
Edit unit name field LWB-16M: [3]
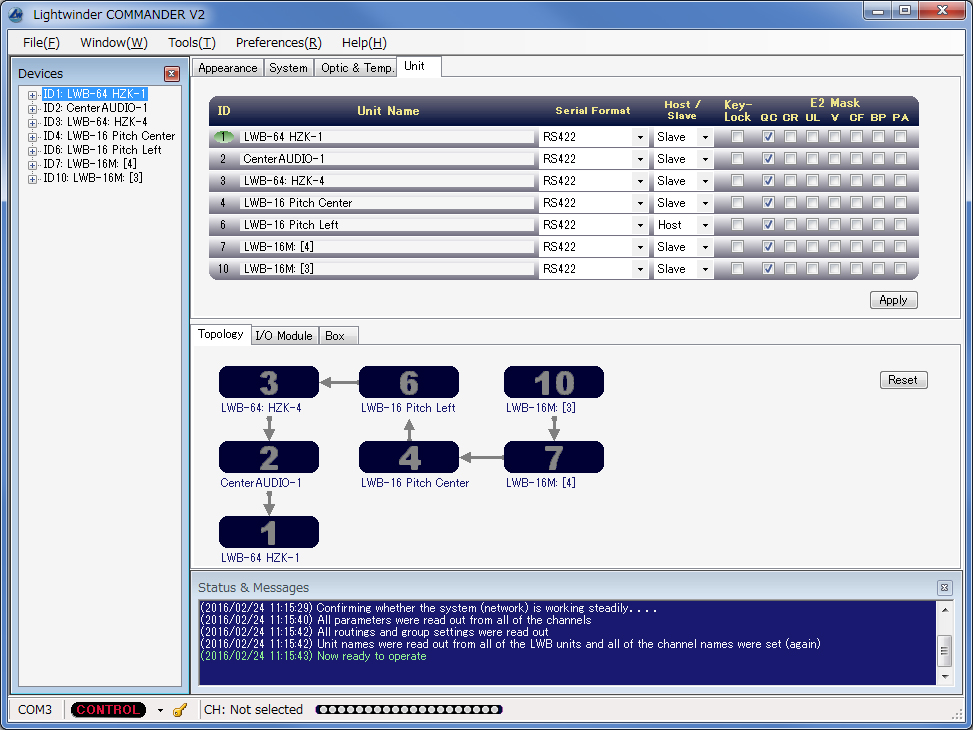pos(387,269)
